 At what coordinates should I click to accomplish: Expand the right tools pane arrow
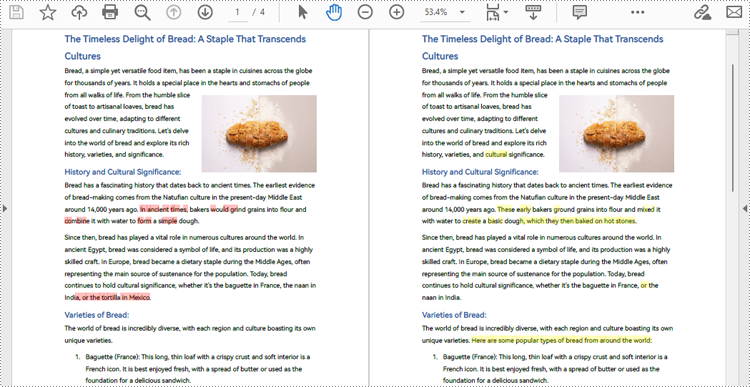pos(745,208)
